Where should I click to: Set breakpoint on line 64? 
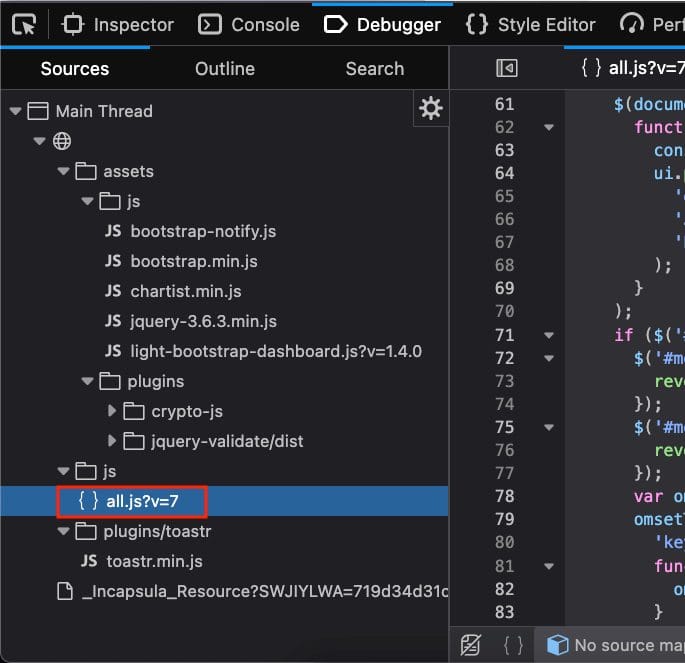505,173
